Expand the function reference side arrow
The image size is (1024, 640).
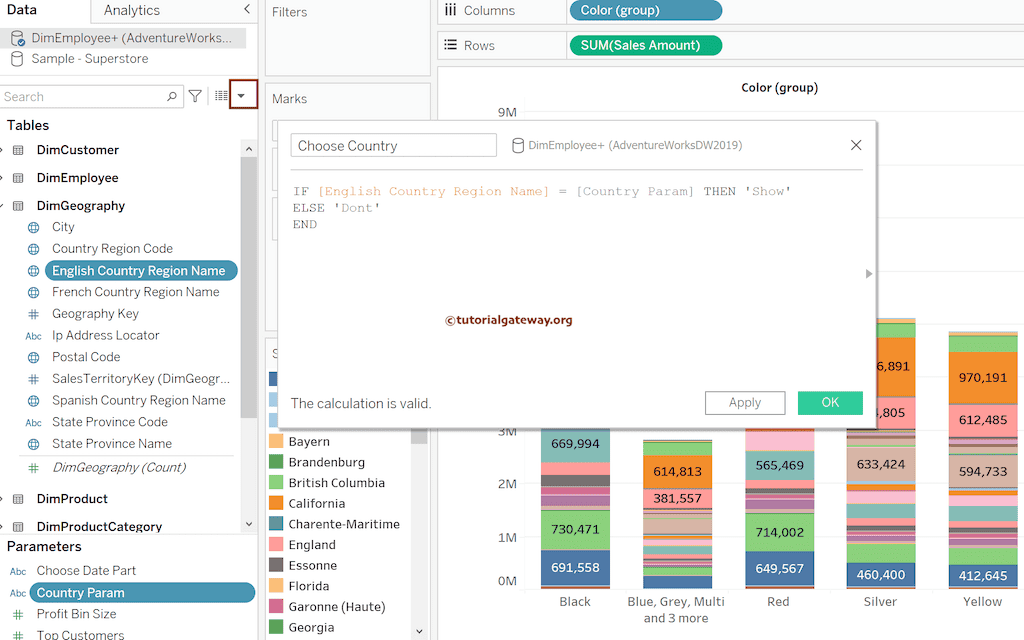pos(868,274)
